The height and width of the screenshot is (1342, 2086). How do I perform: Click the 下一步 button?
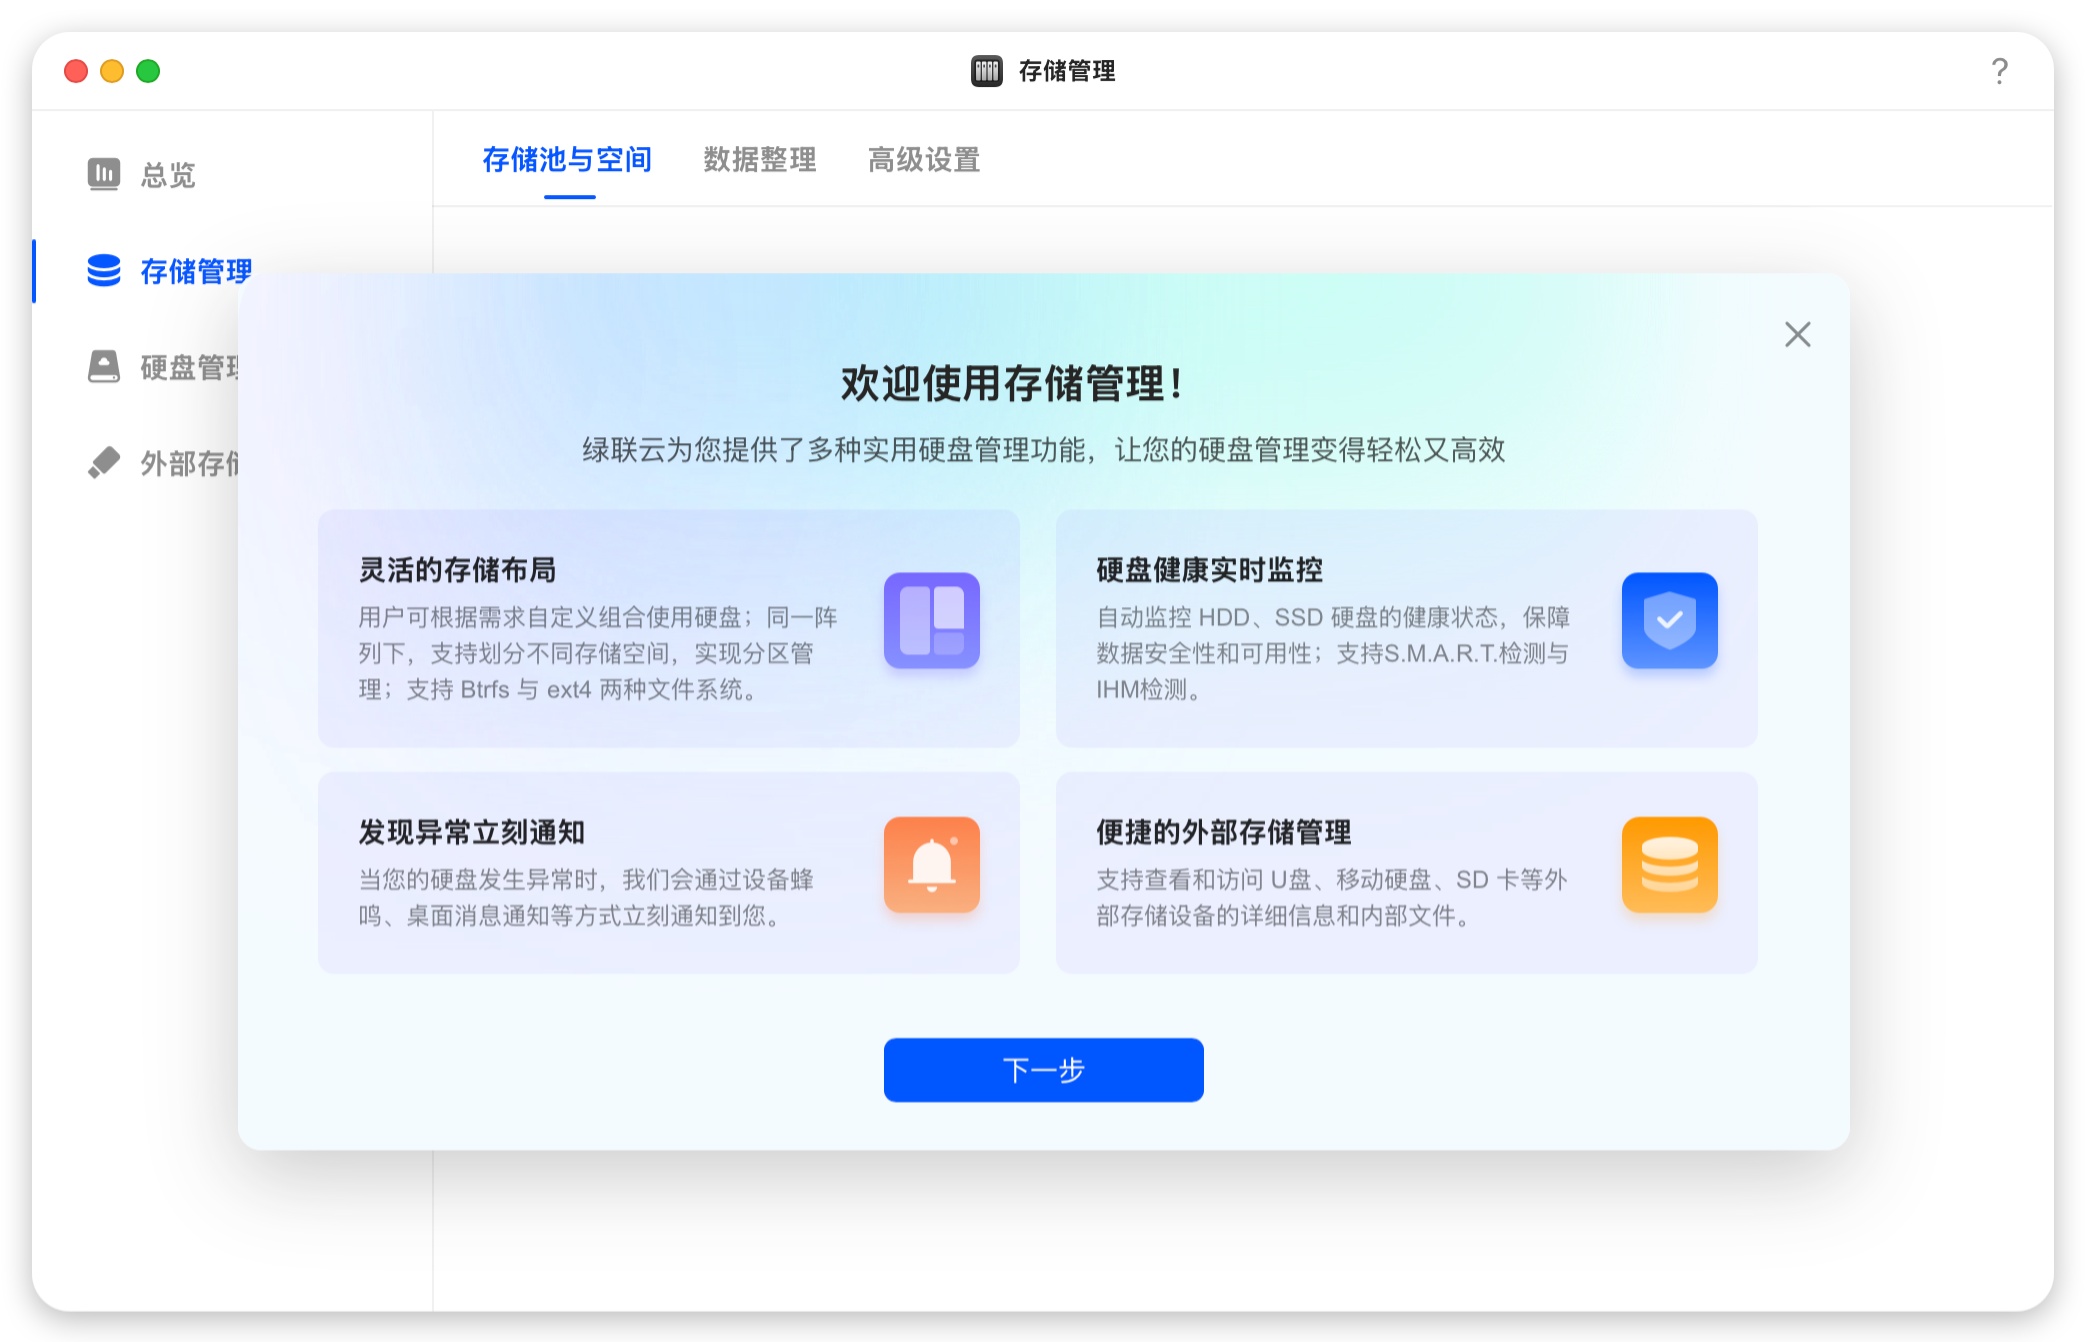click(1044, 1070)
